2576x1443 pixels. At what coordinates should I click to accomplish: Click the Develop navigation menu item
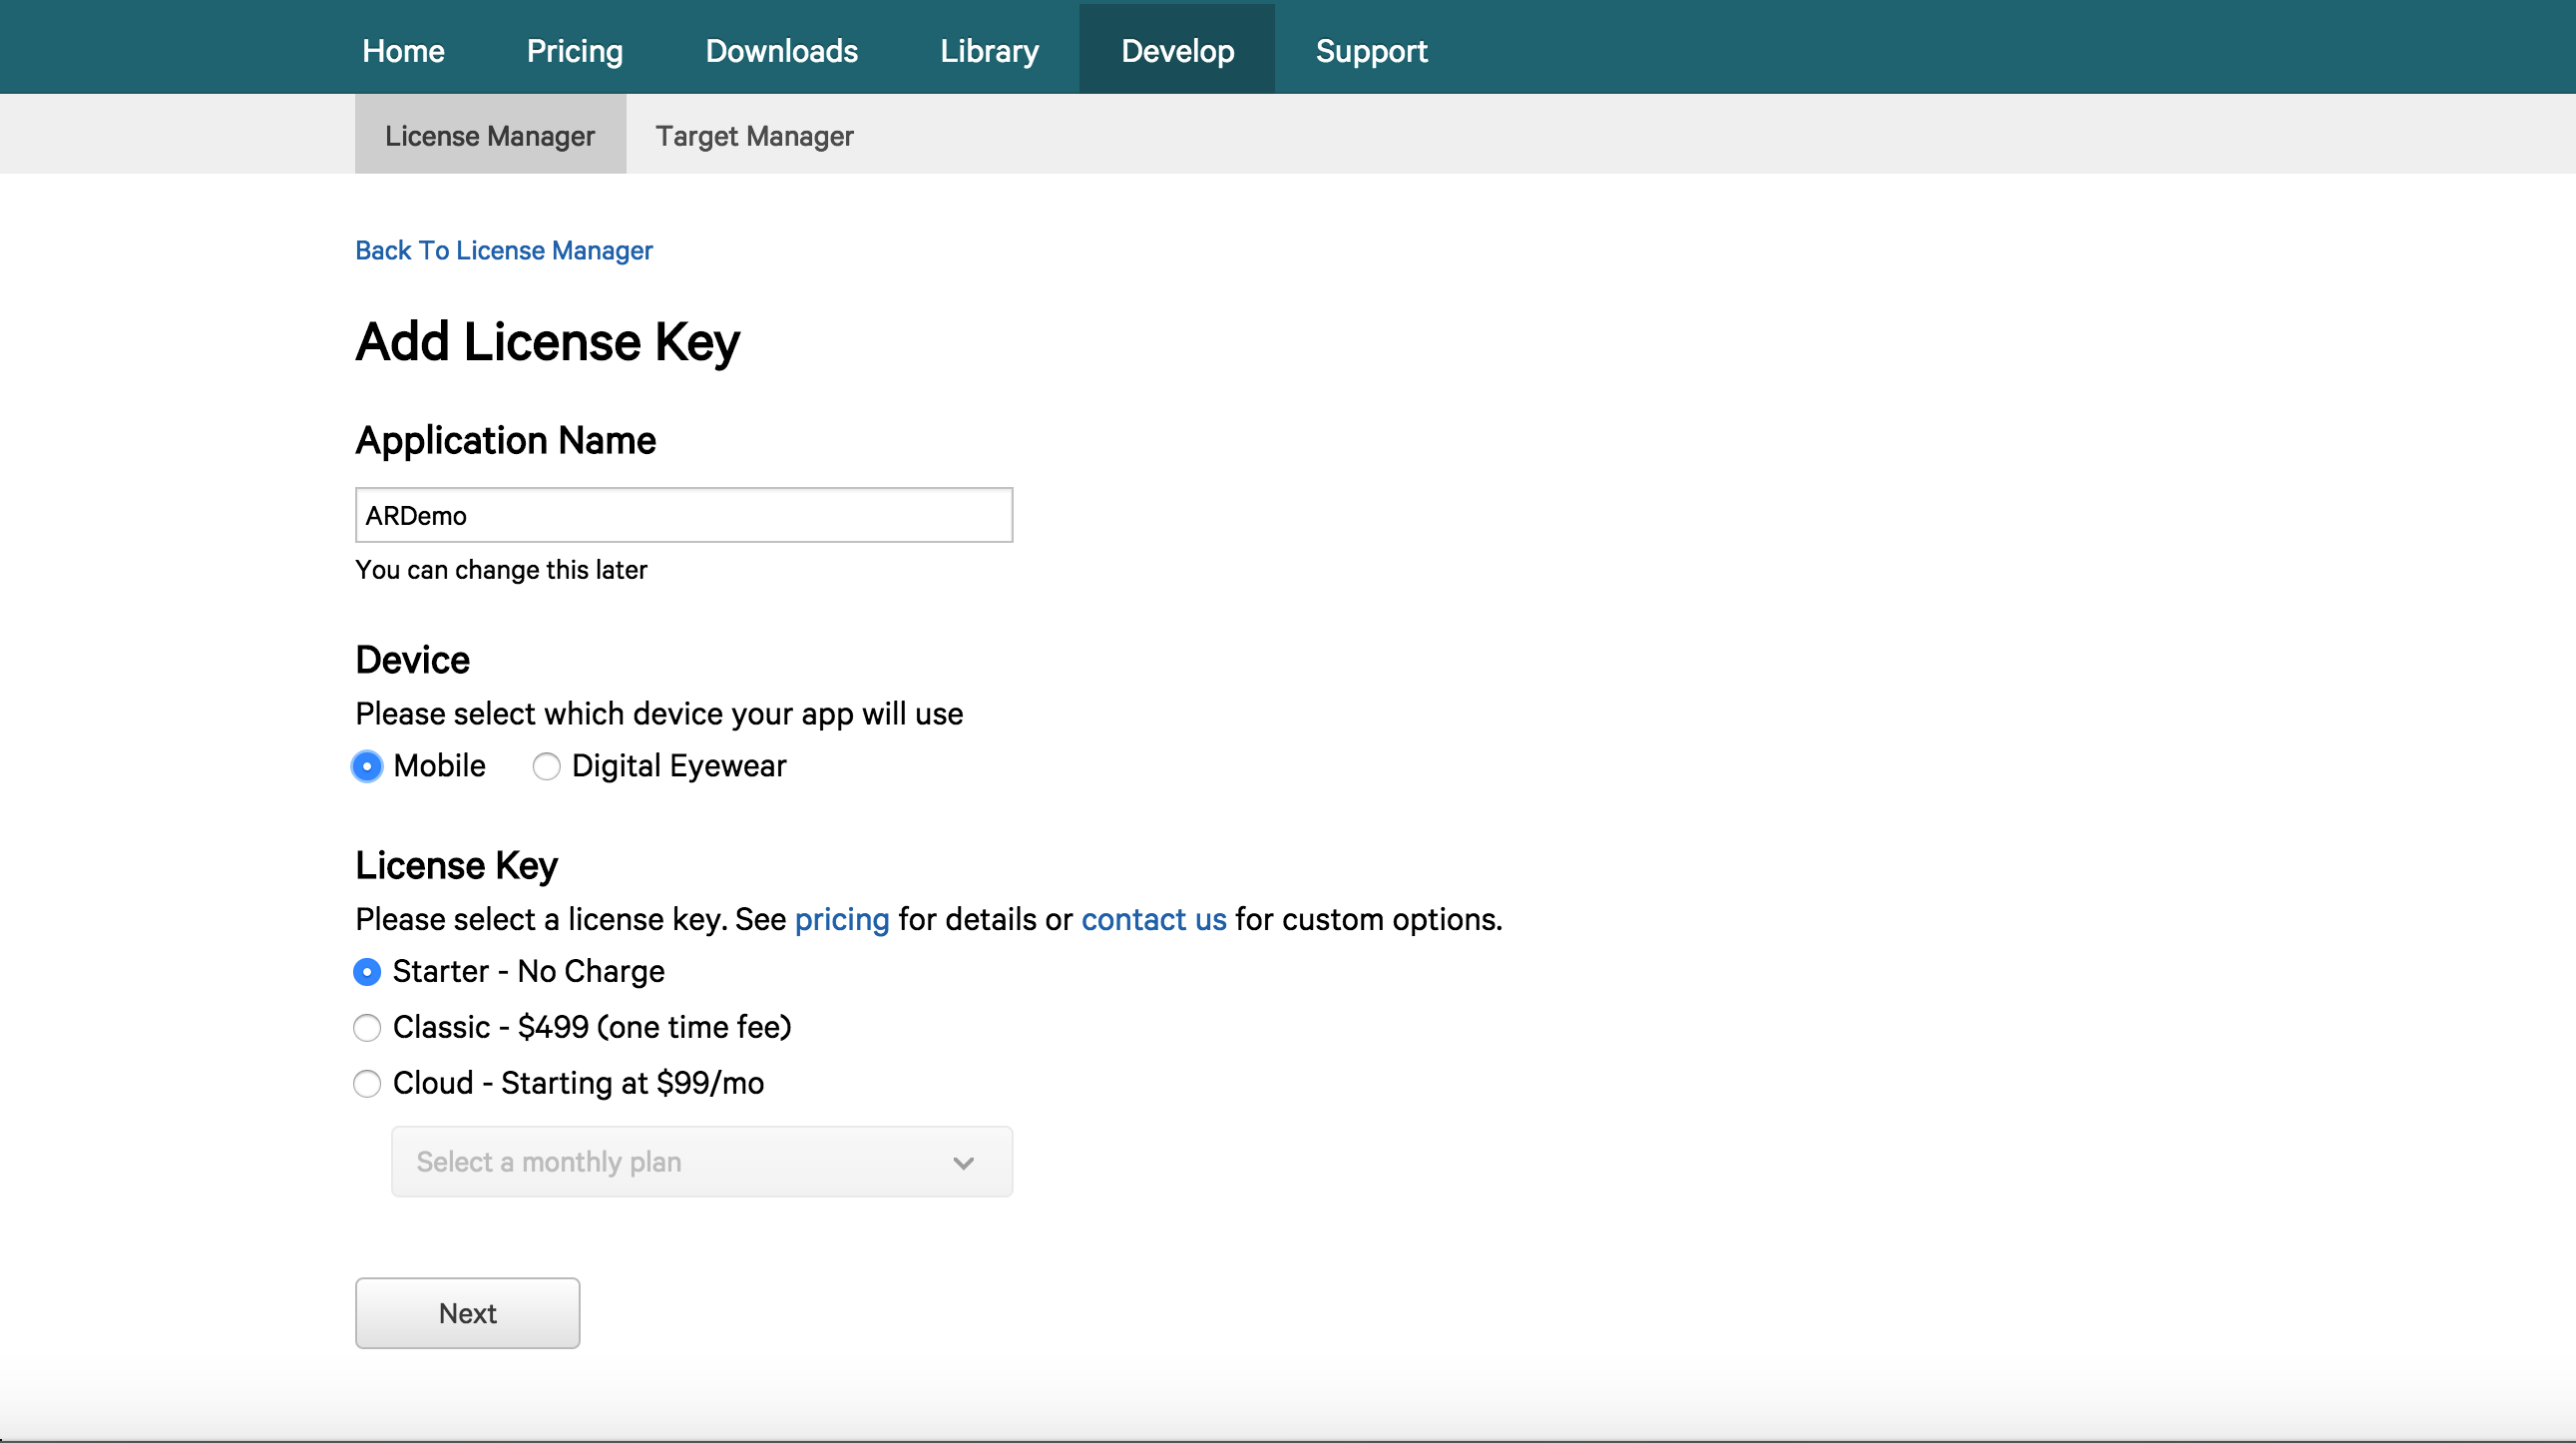1176,50
